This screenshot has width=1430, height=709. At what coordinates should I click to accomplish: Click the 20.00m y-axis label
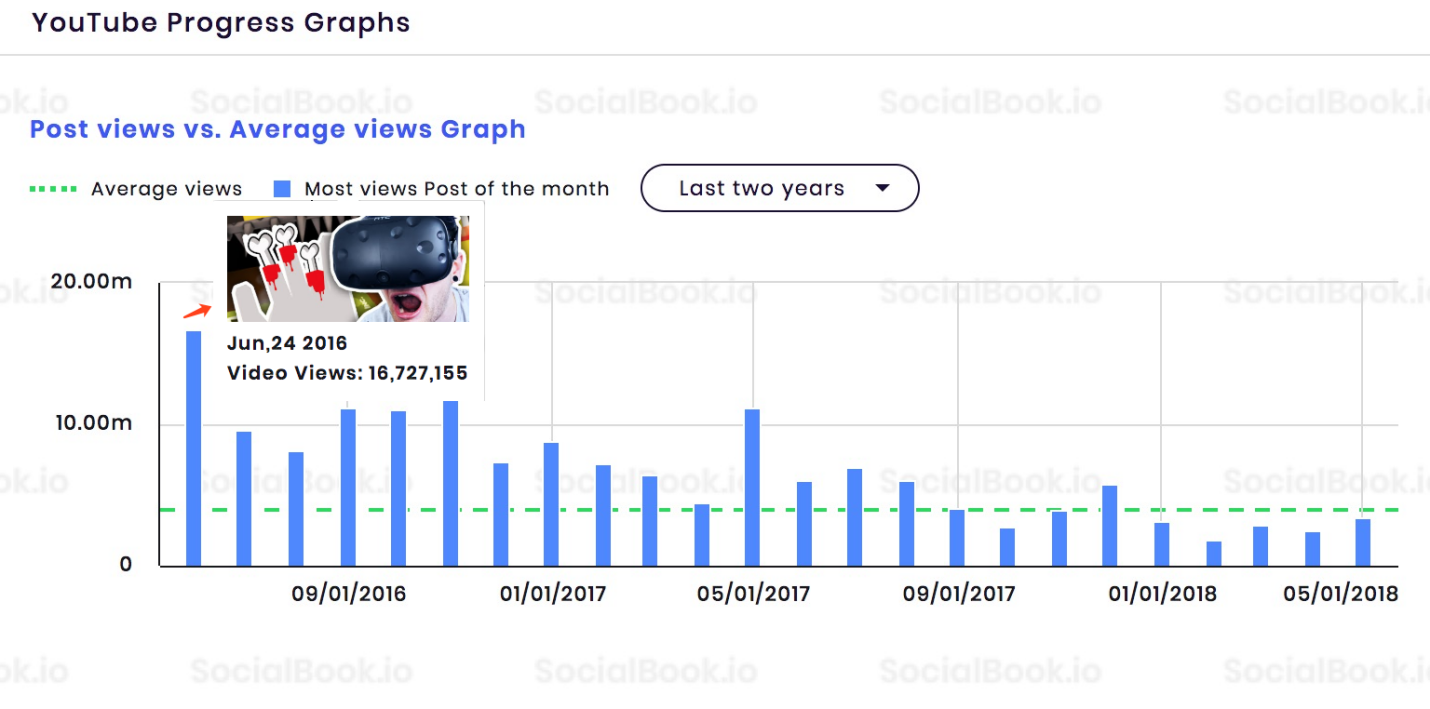tap(91, 281)
